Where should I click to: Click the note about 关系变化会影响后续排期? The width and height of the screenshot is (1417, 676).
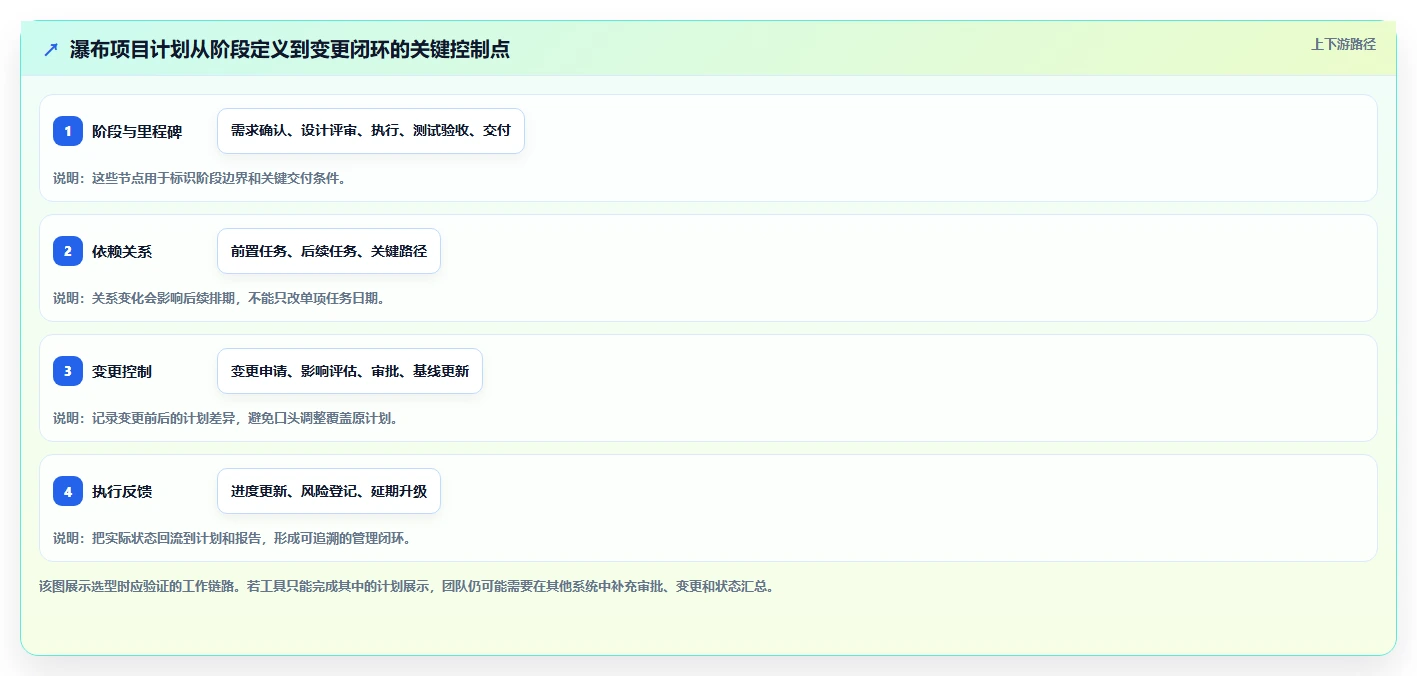pos(219,298)
